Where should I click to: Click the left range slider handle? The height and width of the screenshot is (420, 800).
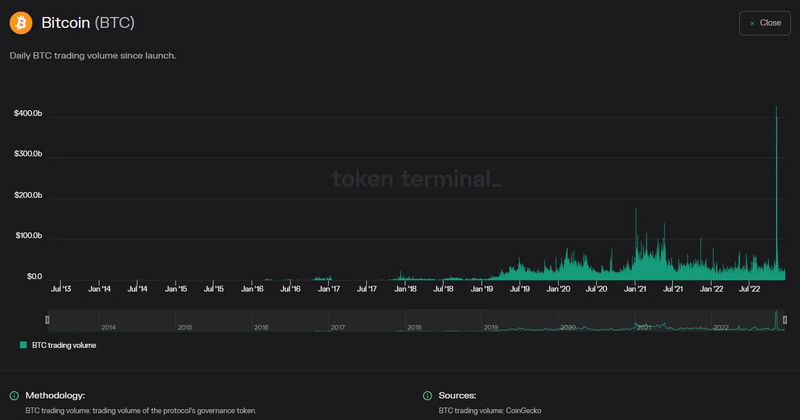[47, 319]
